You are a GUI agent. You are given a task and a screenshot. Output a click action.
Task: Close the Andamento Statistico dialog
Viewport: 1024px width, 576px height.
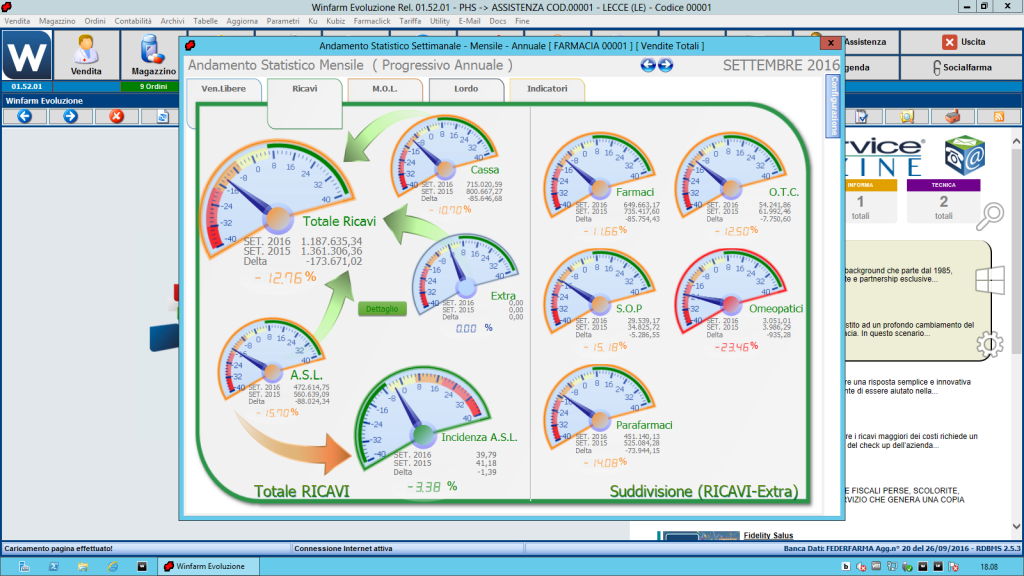[x=830, y=43]
